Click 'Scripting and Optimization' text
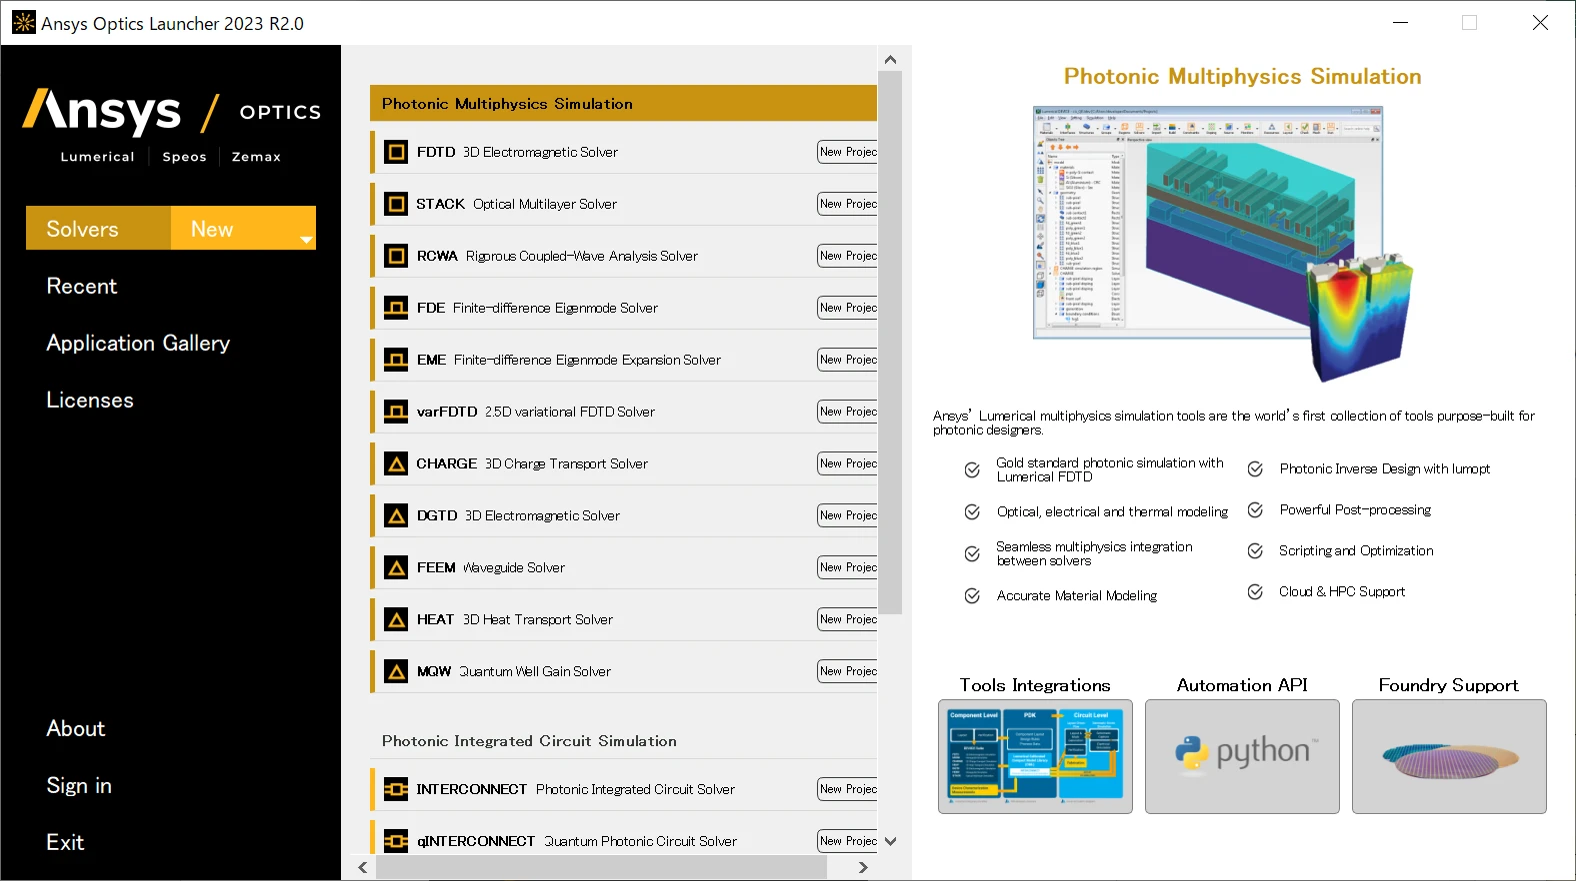1576x881 pixels. pyautogui.click(x=1356, y=551)
